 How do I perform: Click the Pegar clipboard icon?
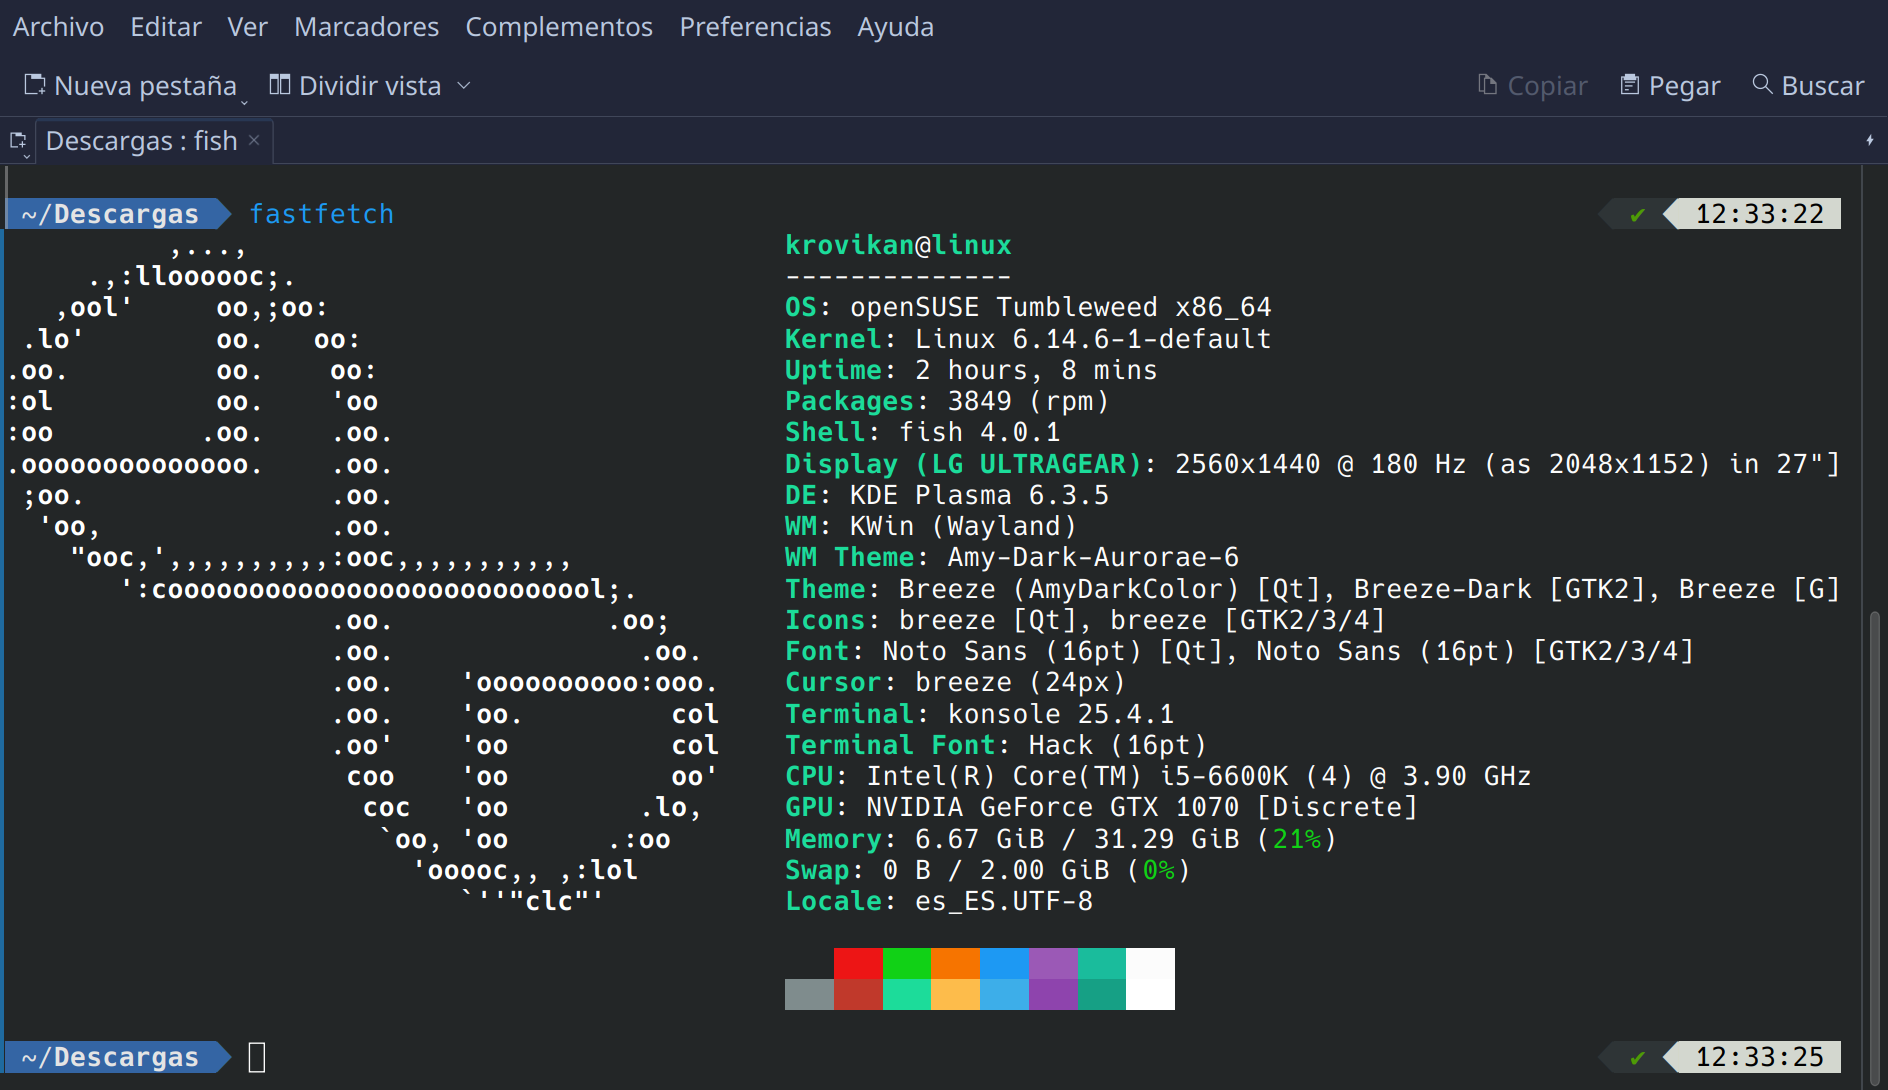(1630, 85)
